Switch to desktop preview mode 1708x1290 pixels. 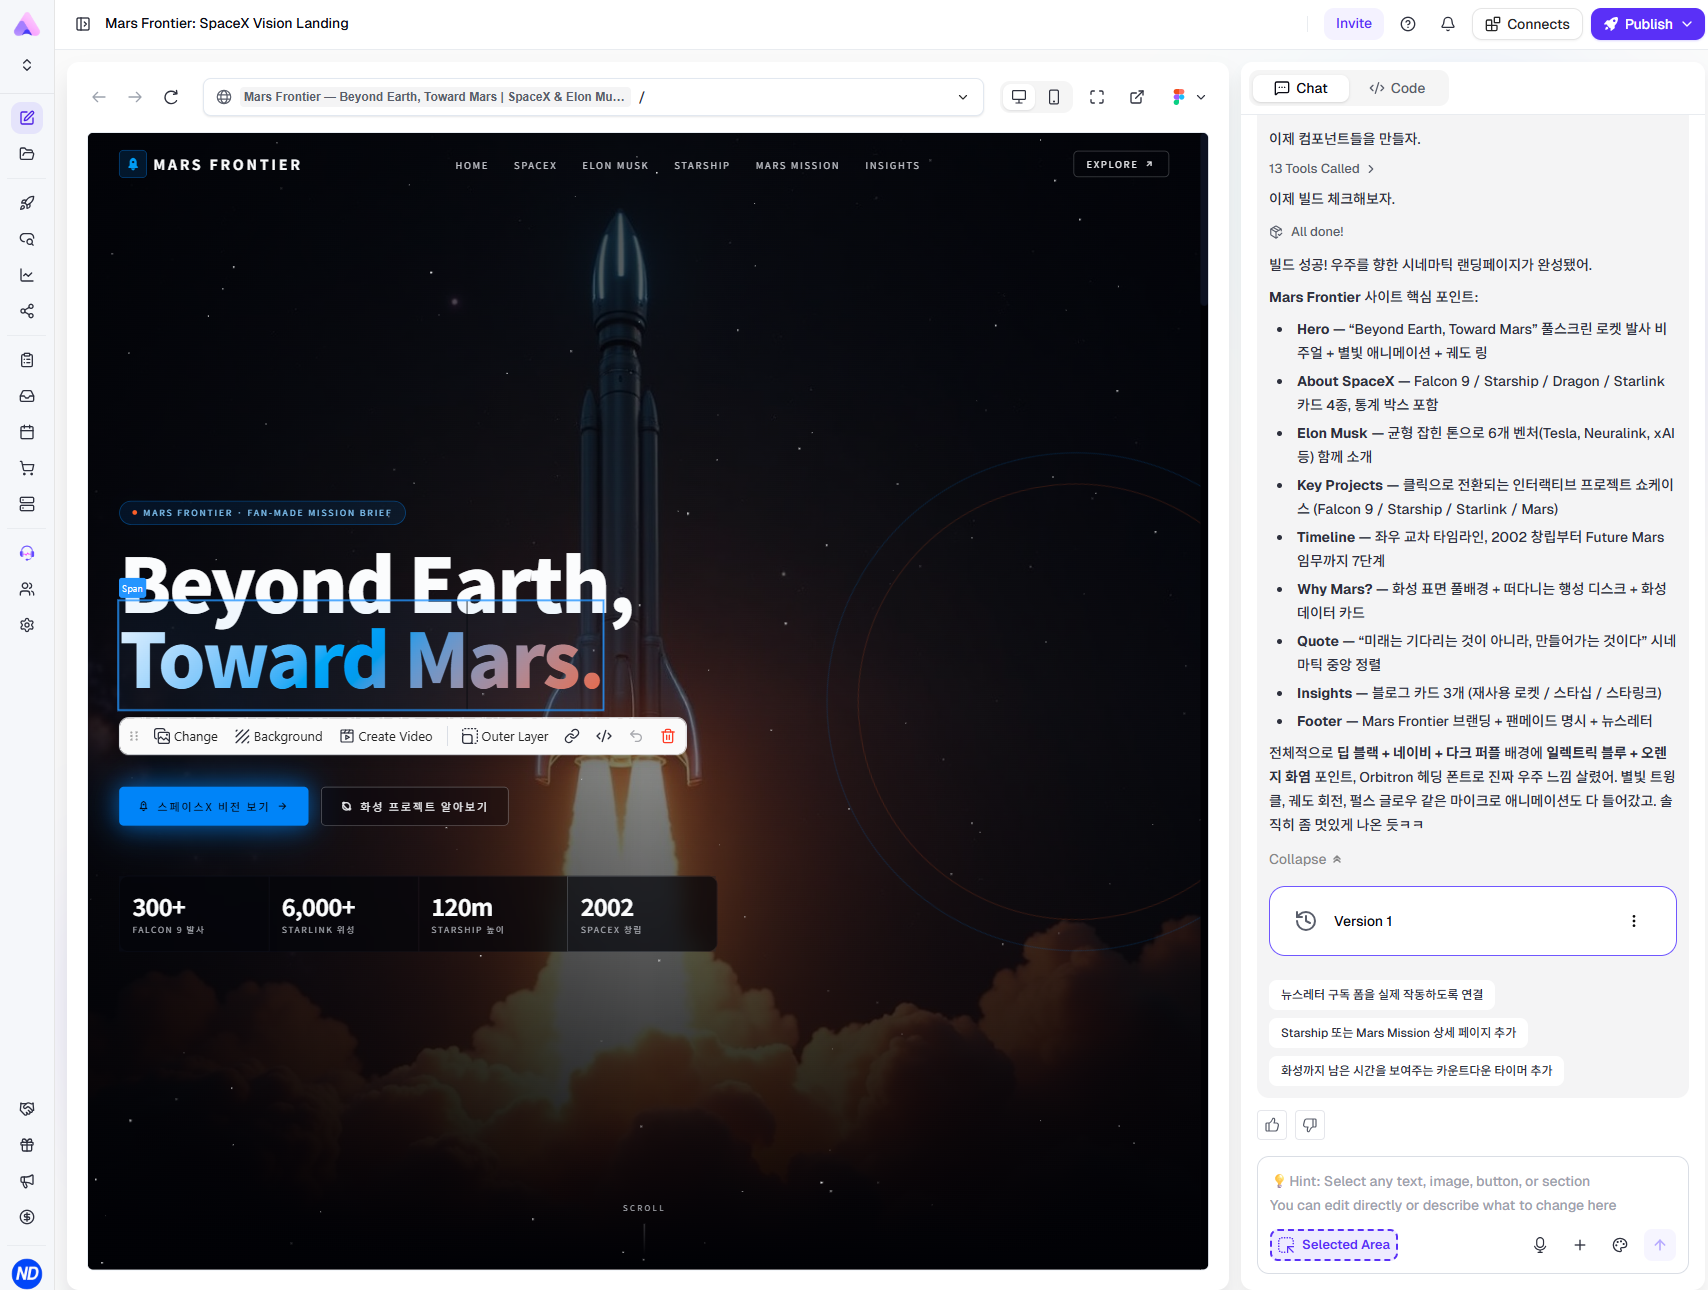click(1019, 97)
